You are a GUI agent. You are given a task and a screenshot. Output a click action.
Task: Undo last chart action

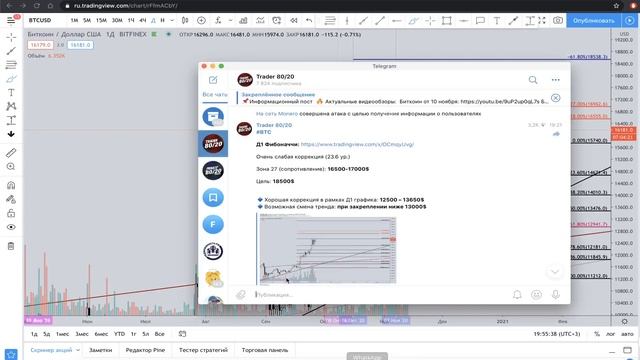309,20
